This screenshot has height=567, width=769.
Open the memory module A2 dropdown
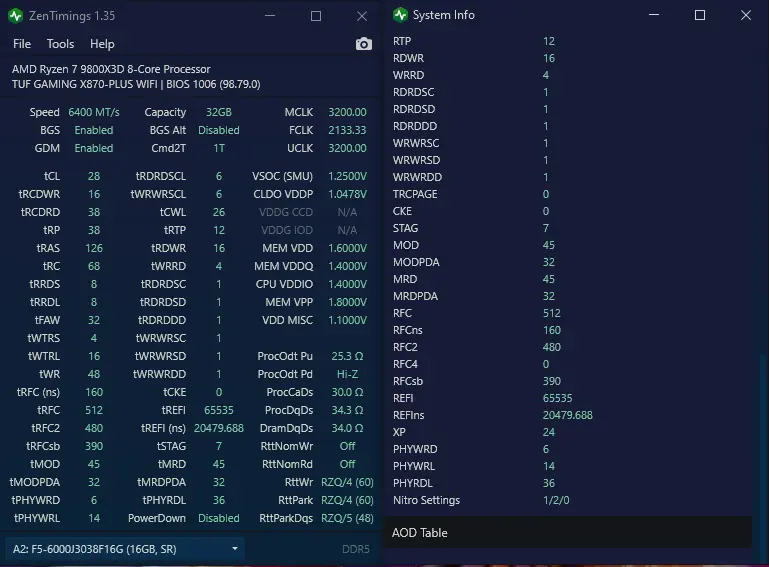125,549
